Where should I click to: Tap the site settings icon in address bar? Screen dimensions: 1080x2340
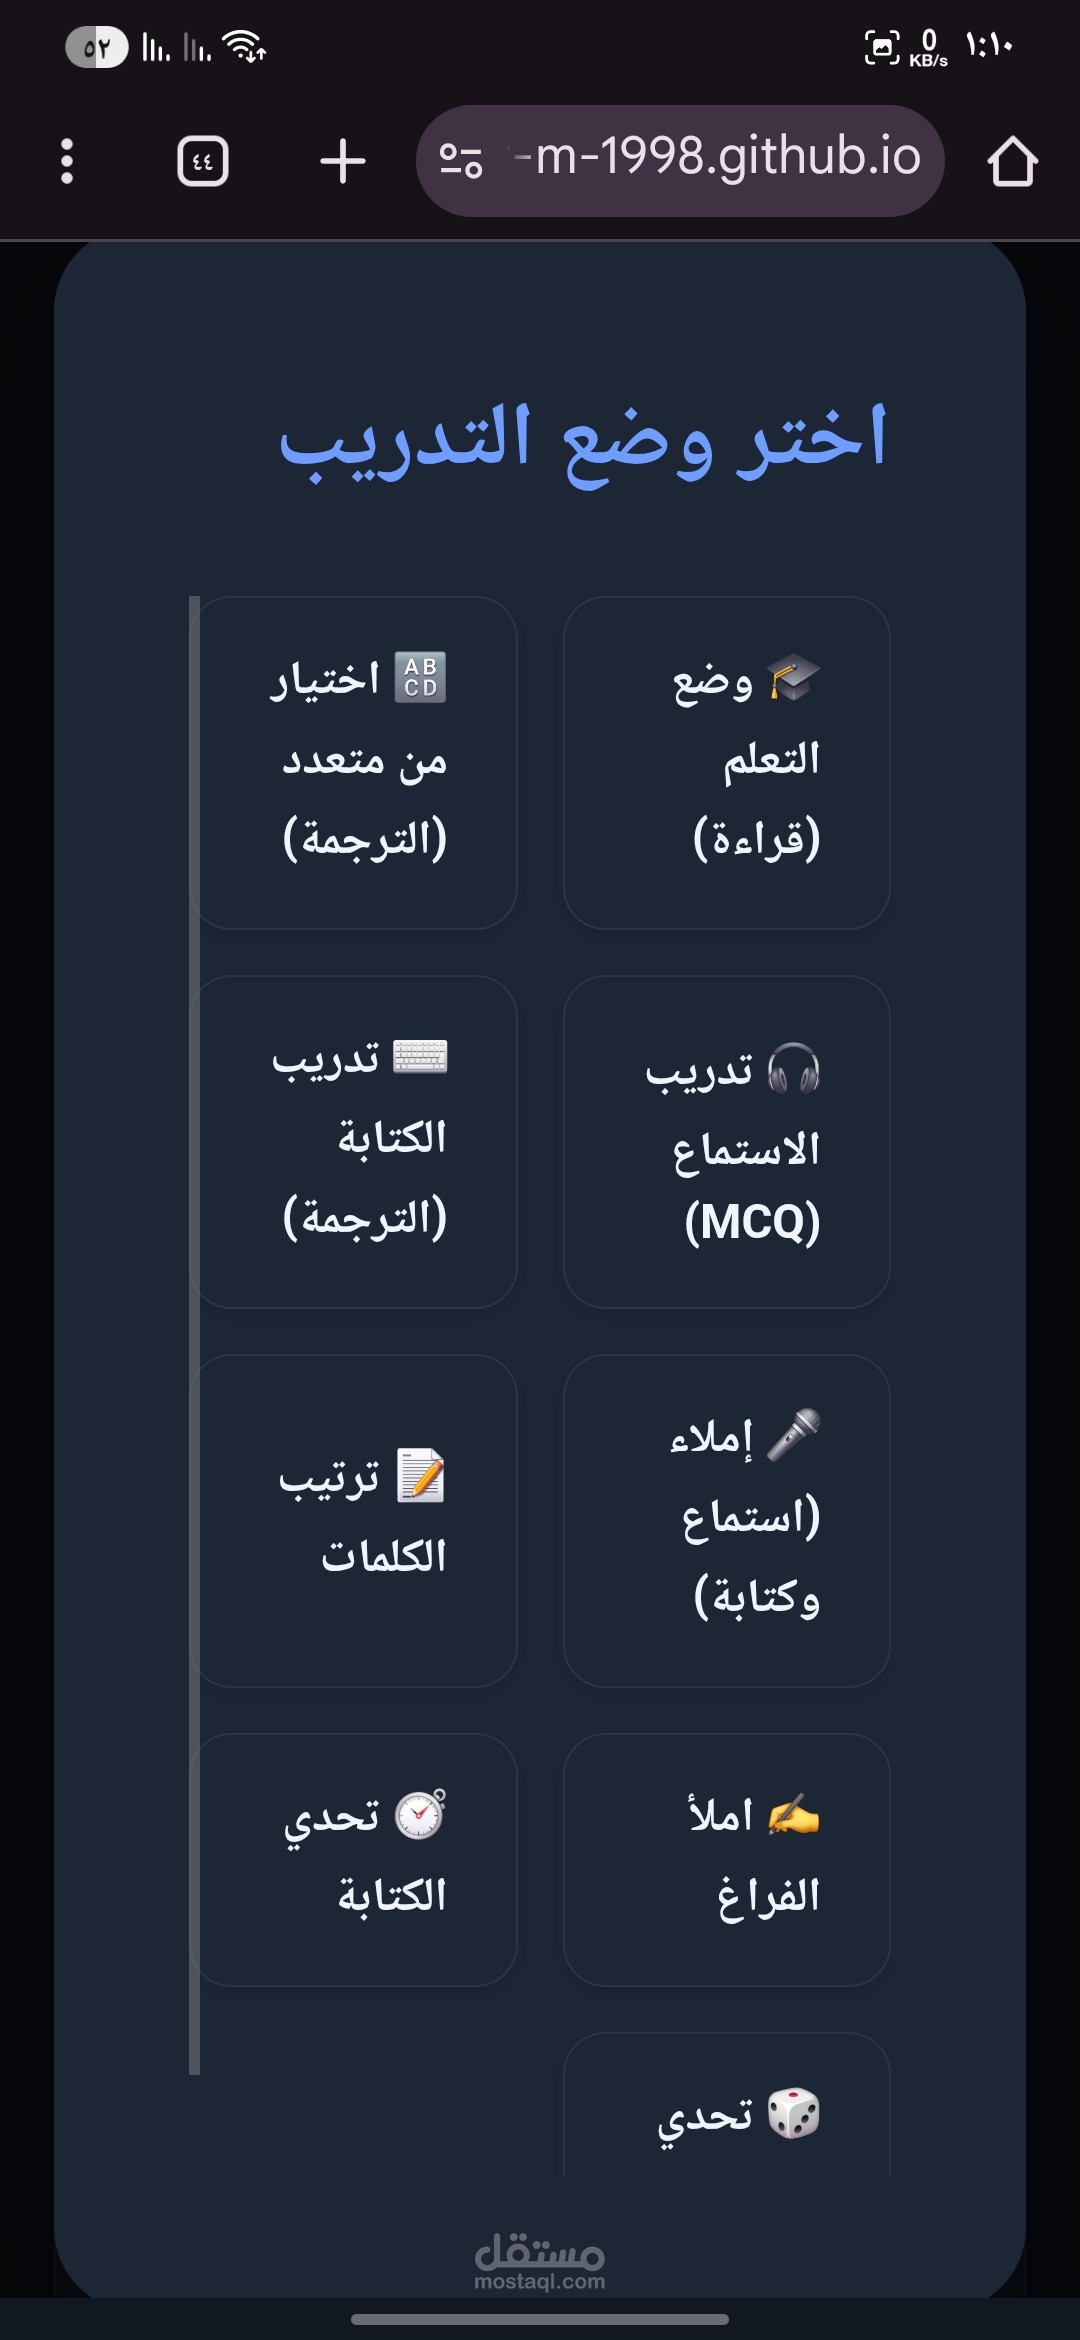pyautogui.click(x=461, y=161)
